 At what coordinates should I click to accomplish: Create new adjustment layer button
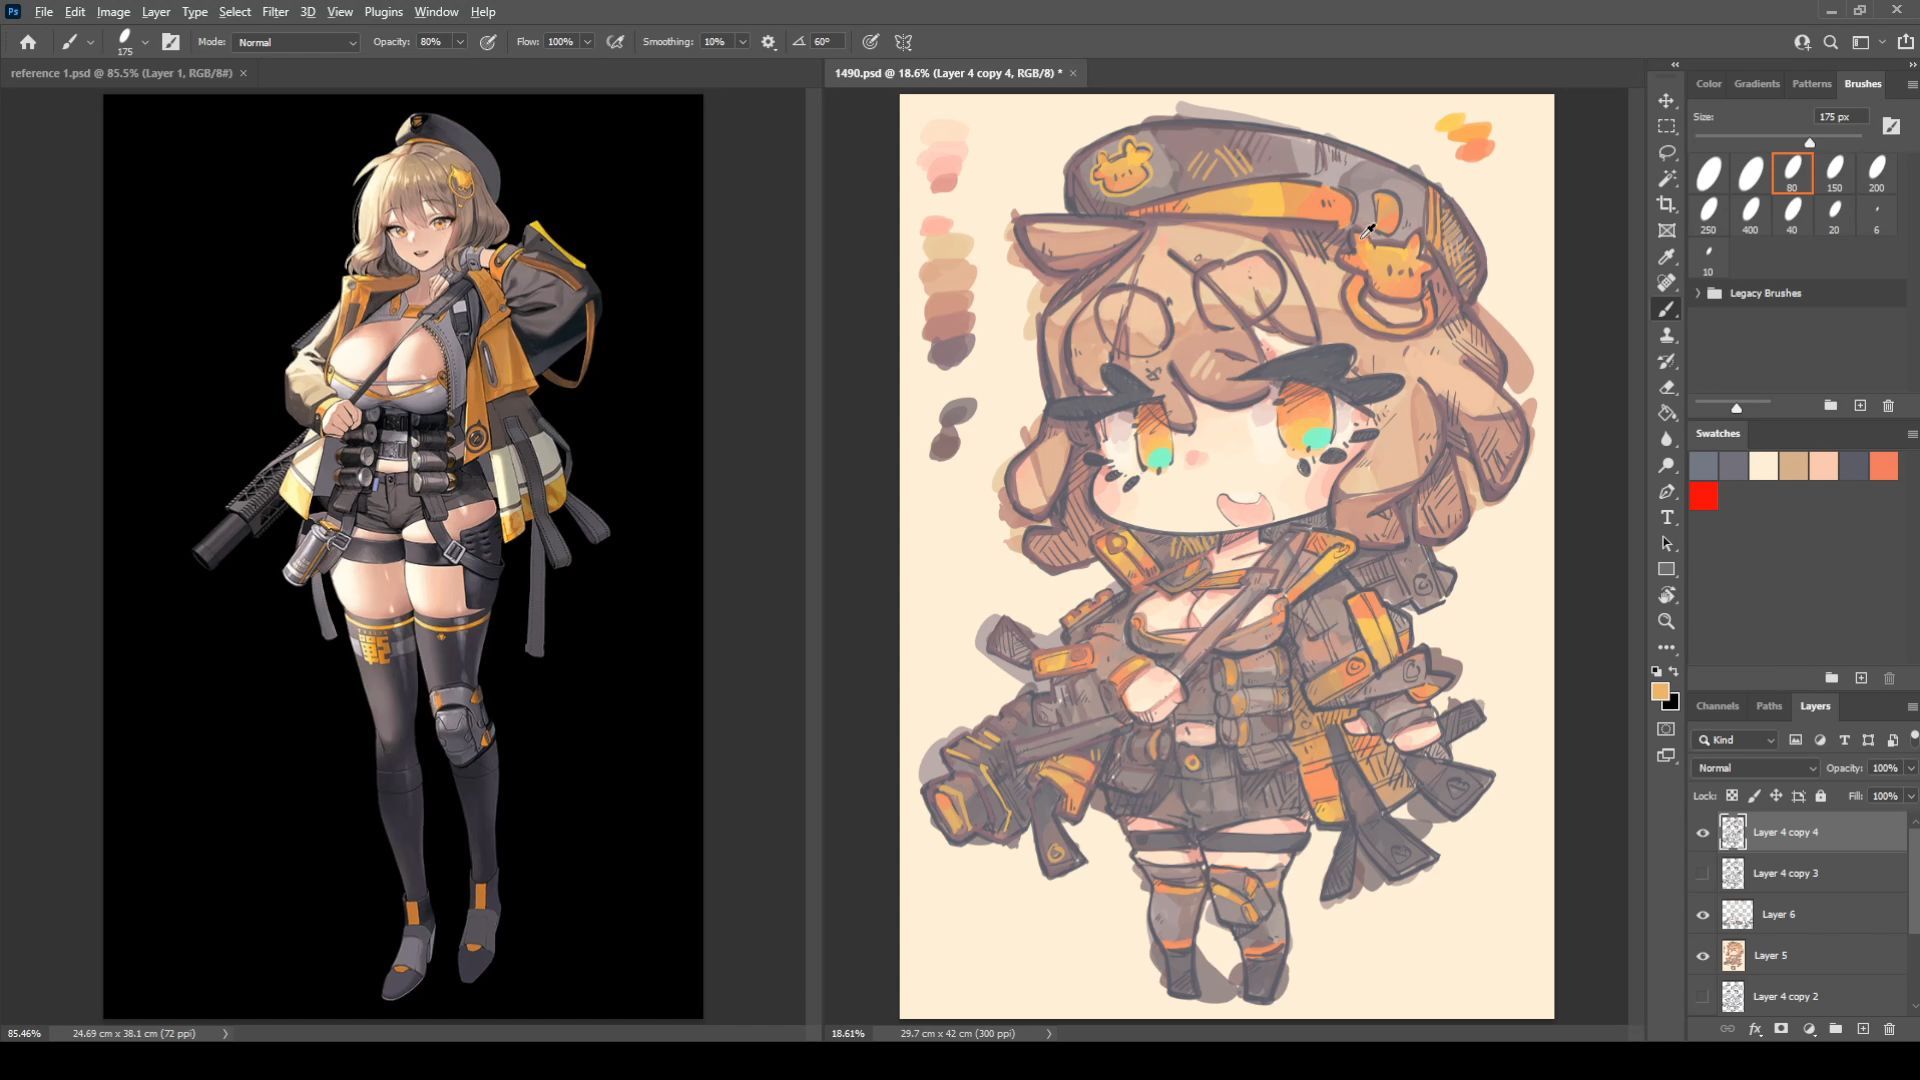(x=1808, y=1029)
